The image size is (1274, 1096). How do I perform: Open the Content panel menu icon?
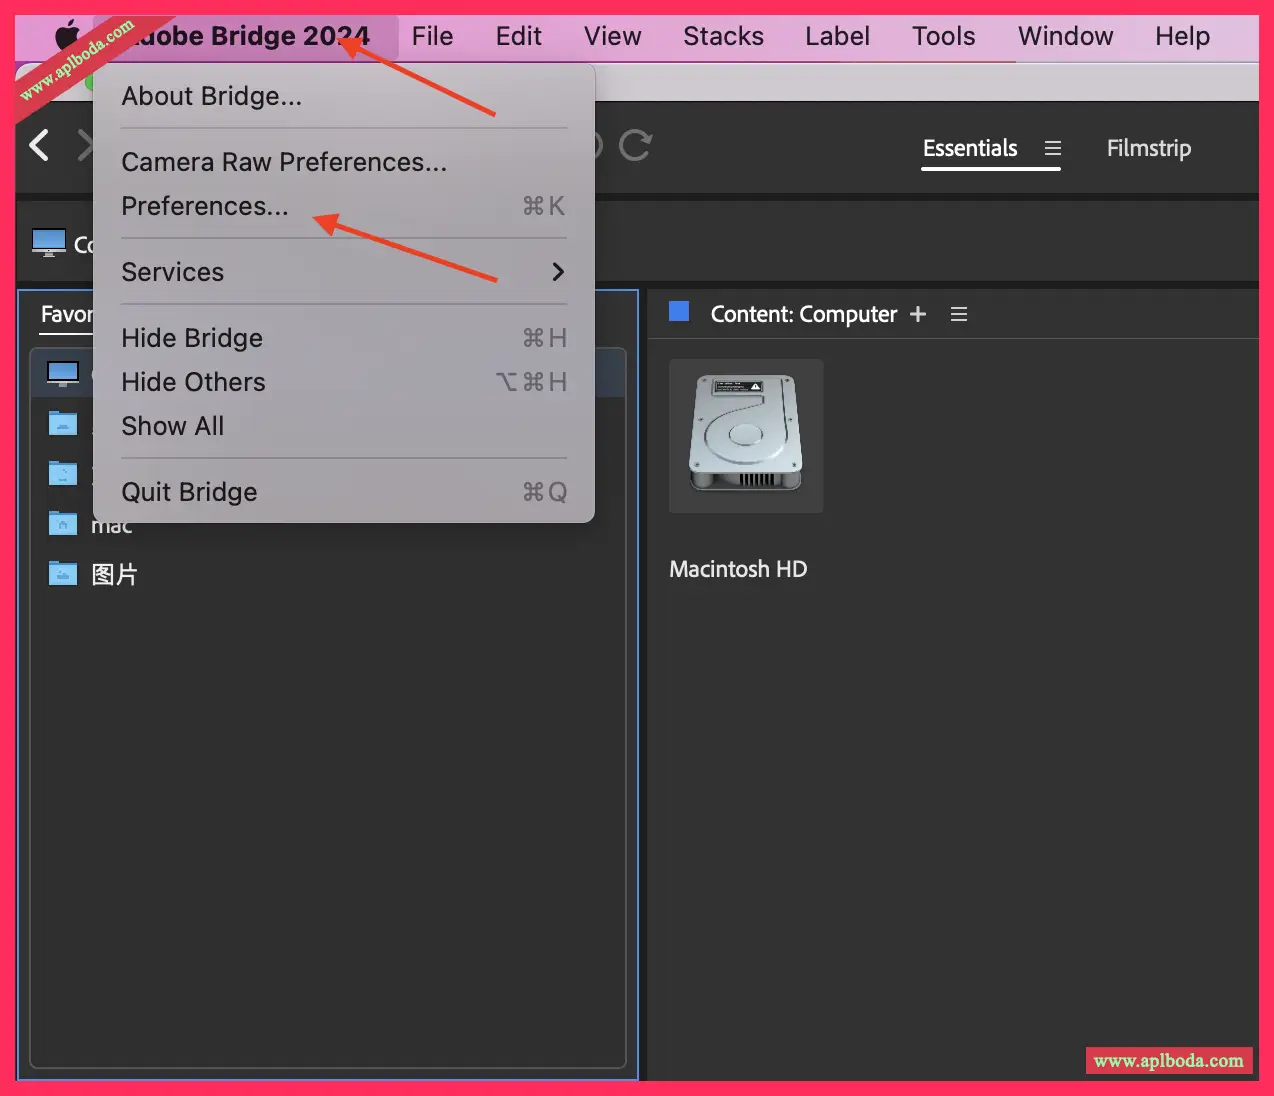958,314
